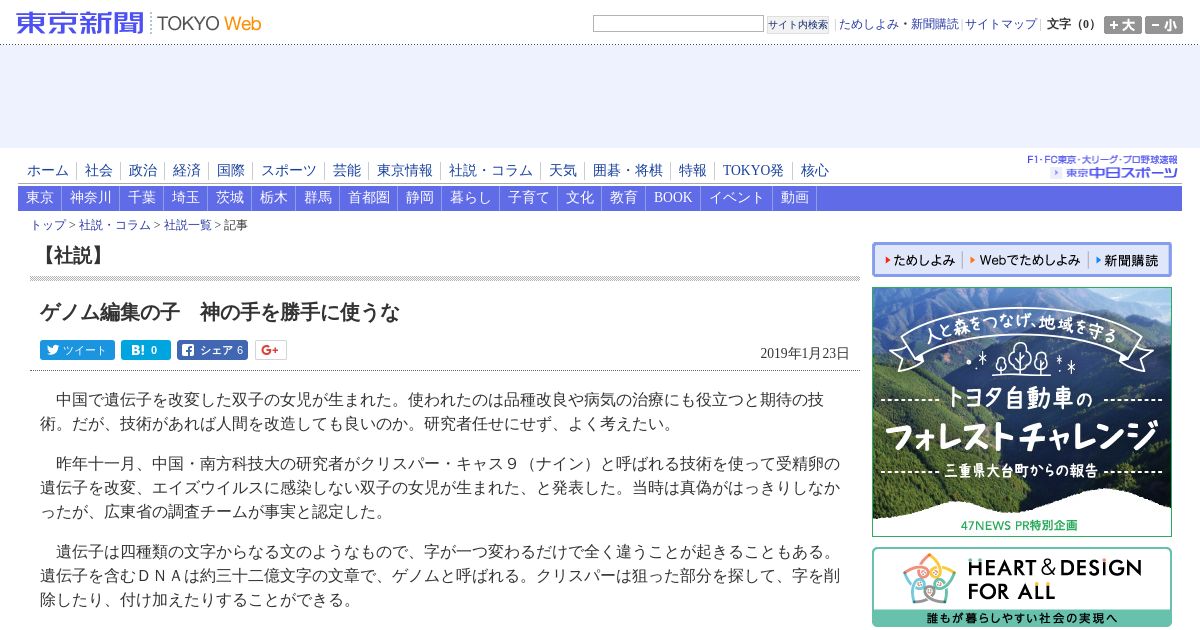Open the 社会 section
Screen dimensions: 1200x630
coord(99,171)
